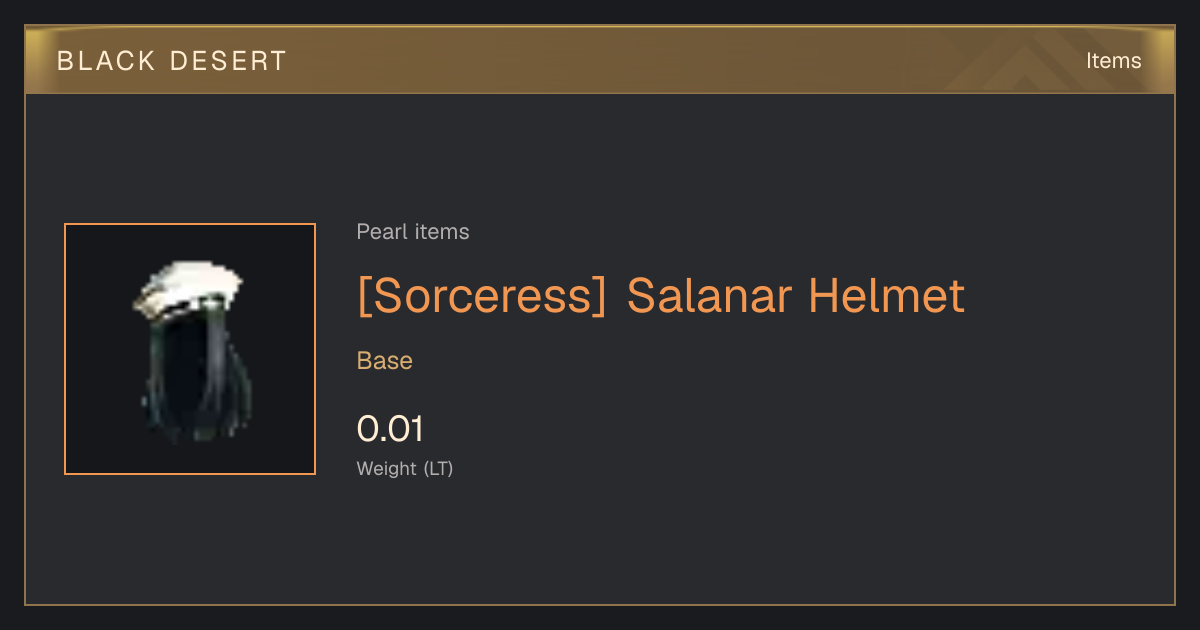Click the Weight (LT) label
Viewport: 1200px width, 630px height.
click(x=405, y=468)
